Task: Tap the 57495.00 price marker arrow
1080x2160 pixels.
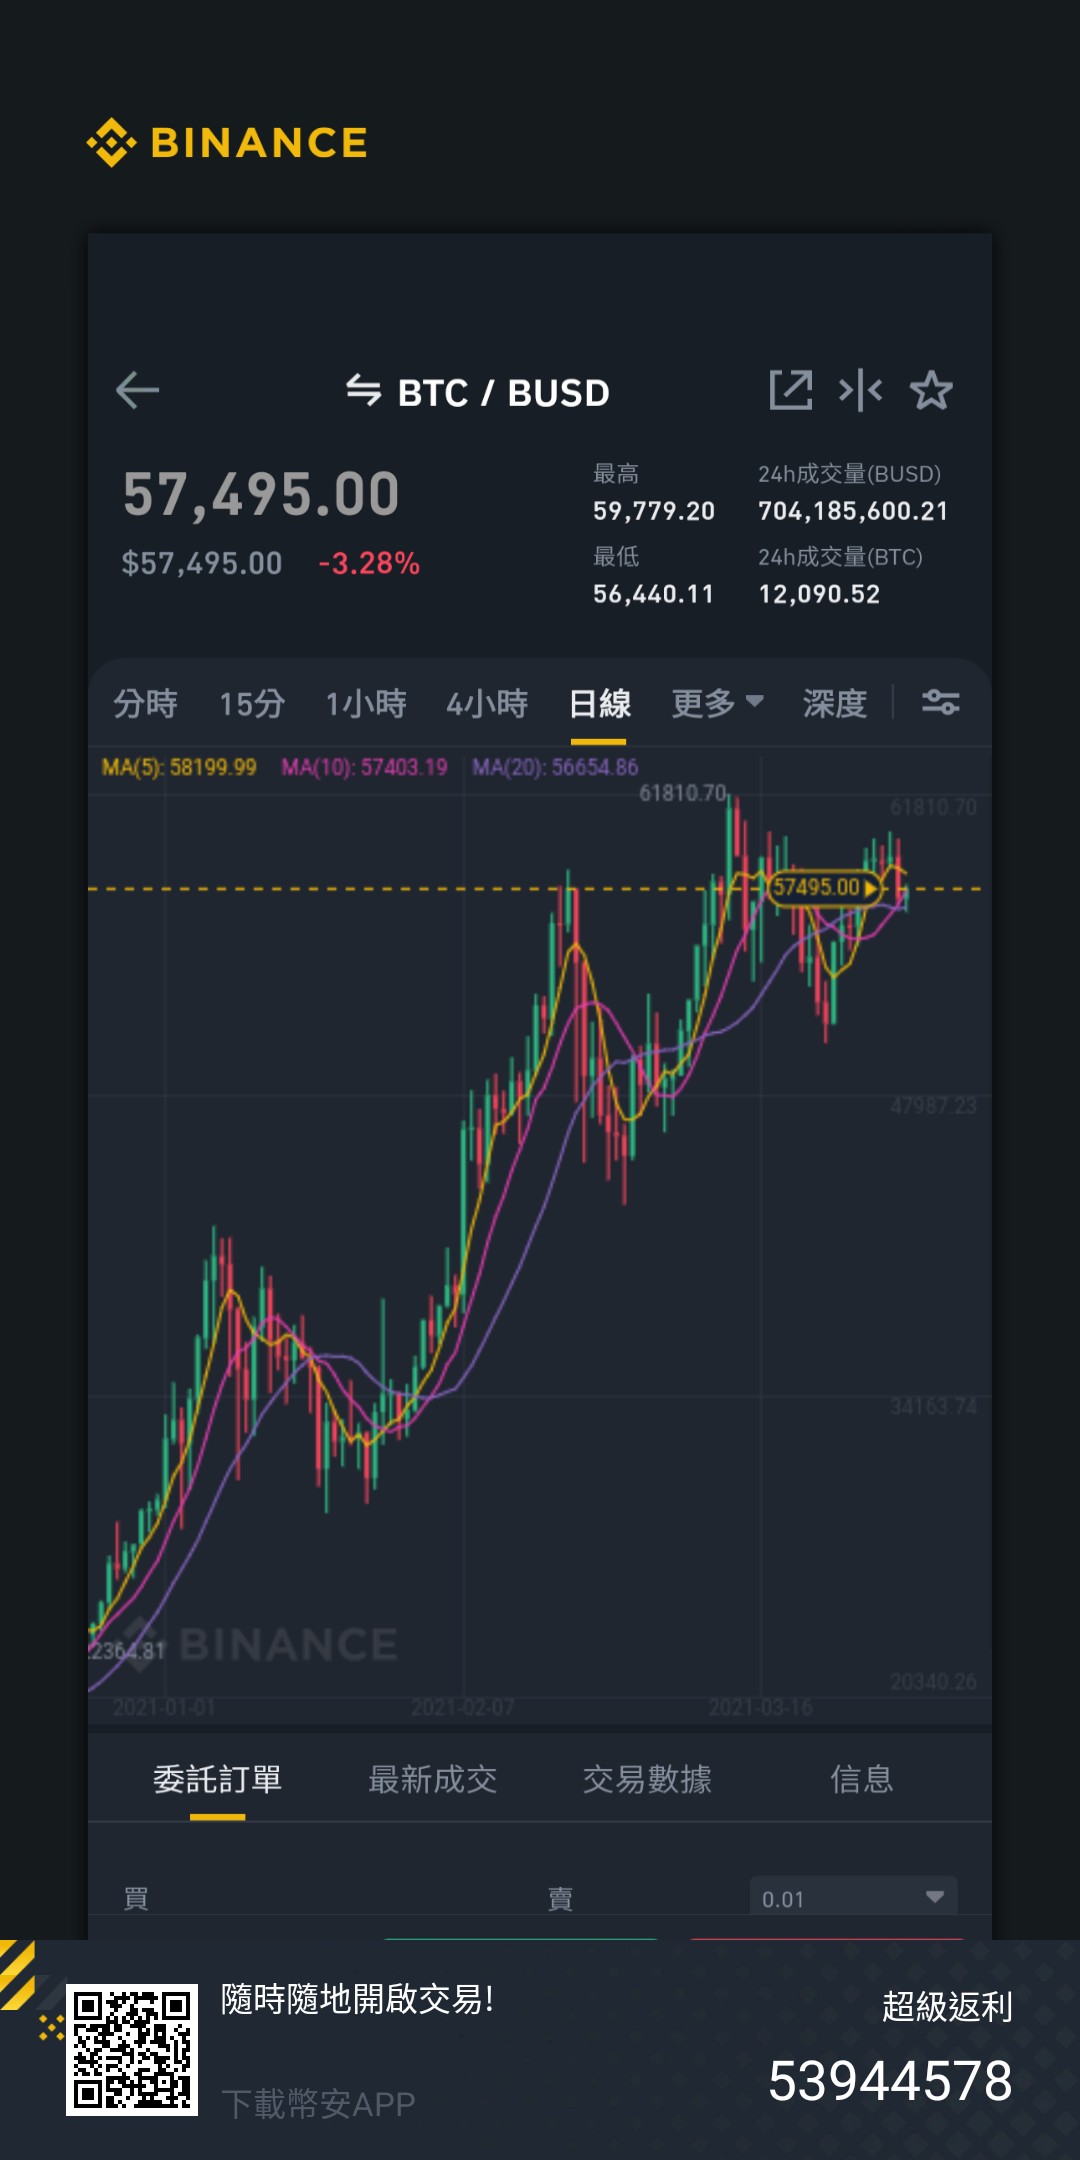Action: (x=871, y=887)
